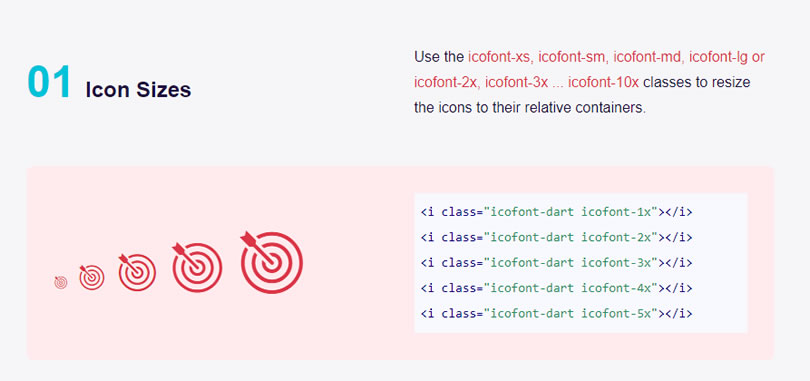Click the icofont-2x code line
This screenshot has width=810, height=381.
tap(556, 237)
